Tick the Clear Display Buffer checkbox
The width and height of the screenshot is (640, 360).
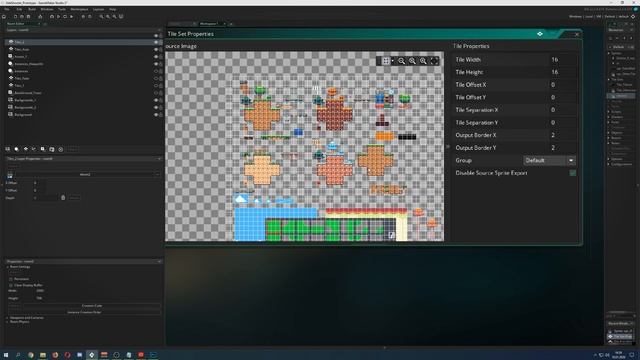coord(11,285)
